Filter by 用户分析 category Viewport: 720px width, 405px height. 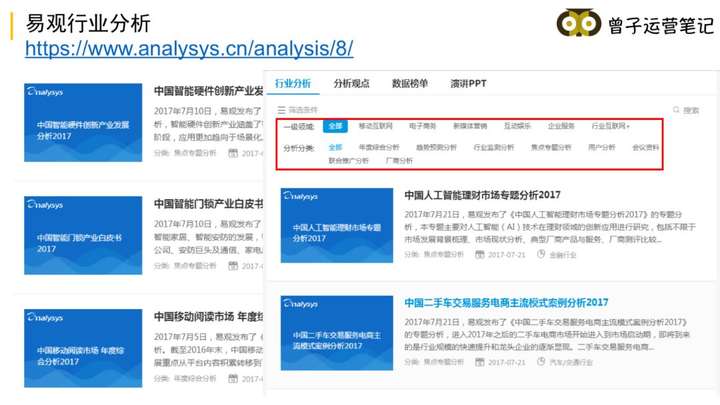[602, 147]
